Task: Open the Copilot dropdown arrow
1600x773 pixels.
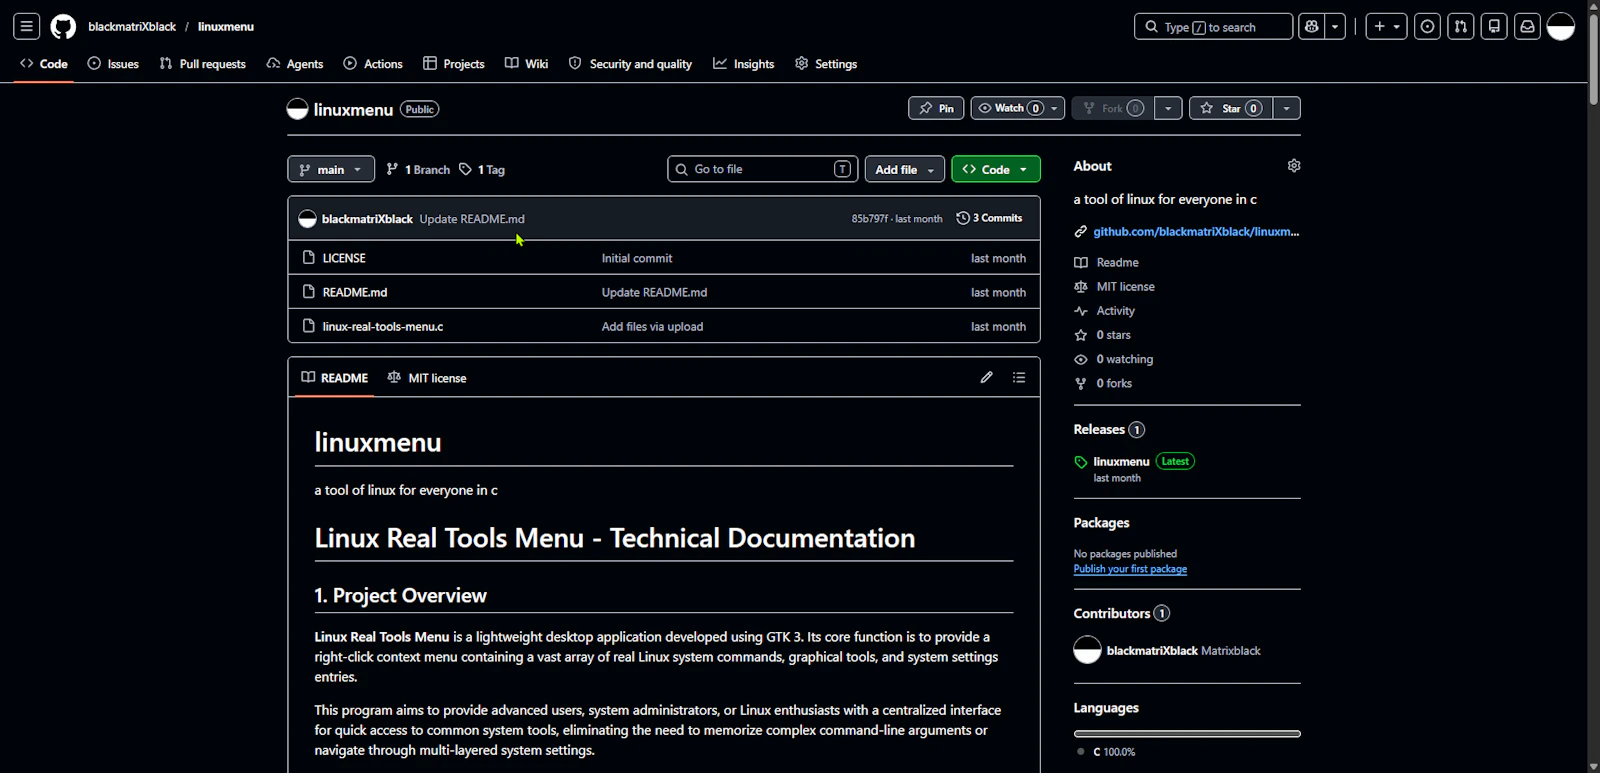Action: point(1335,27)
